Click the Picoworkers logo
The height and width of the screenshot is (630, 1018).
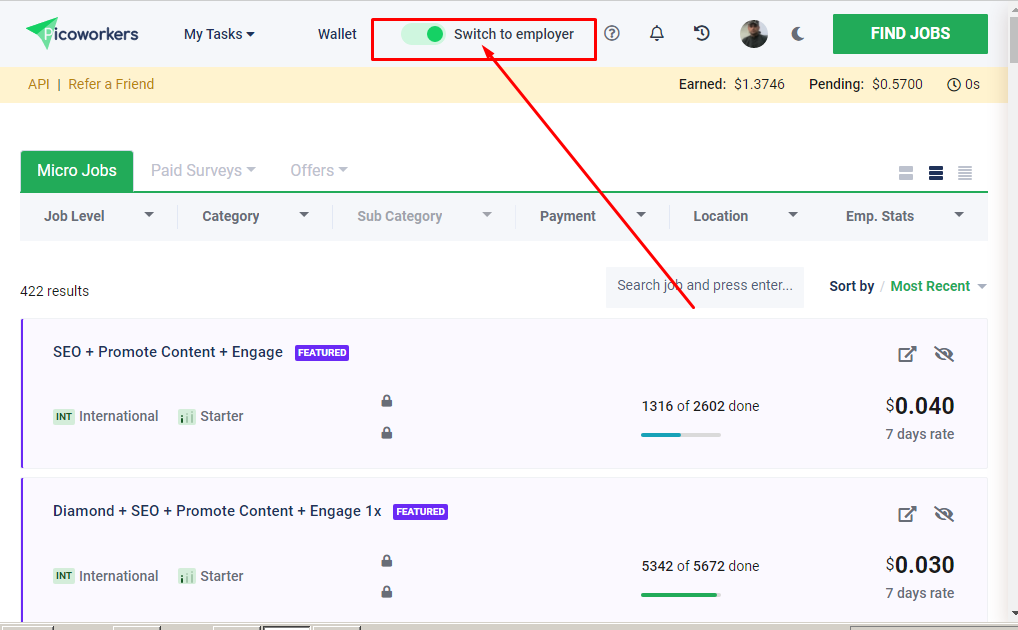click(x=82, y=34)
